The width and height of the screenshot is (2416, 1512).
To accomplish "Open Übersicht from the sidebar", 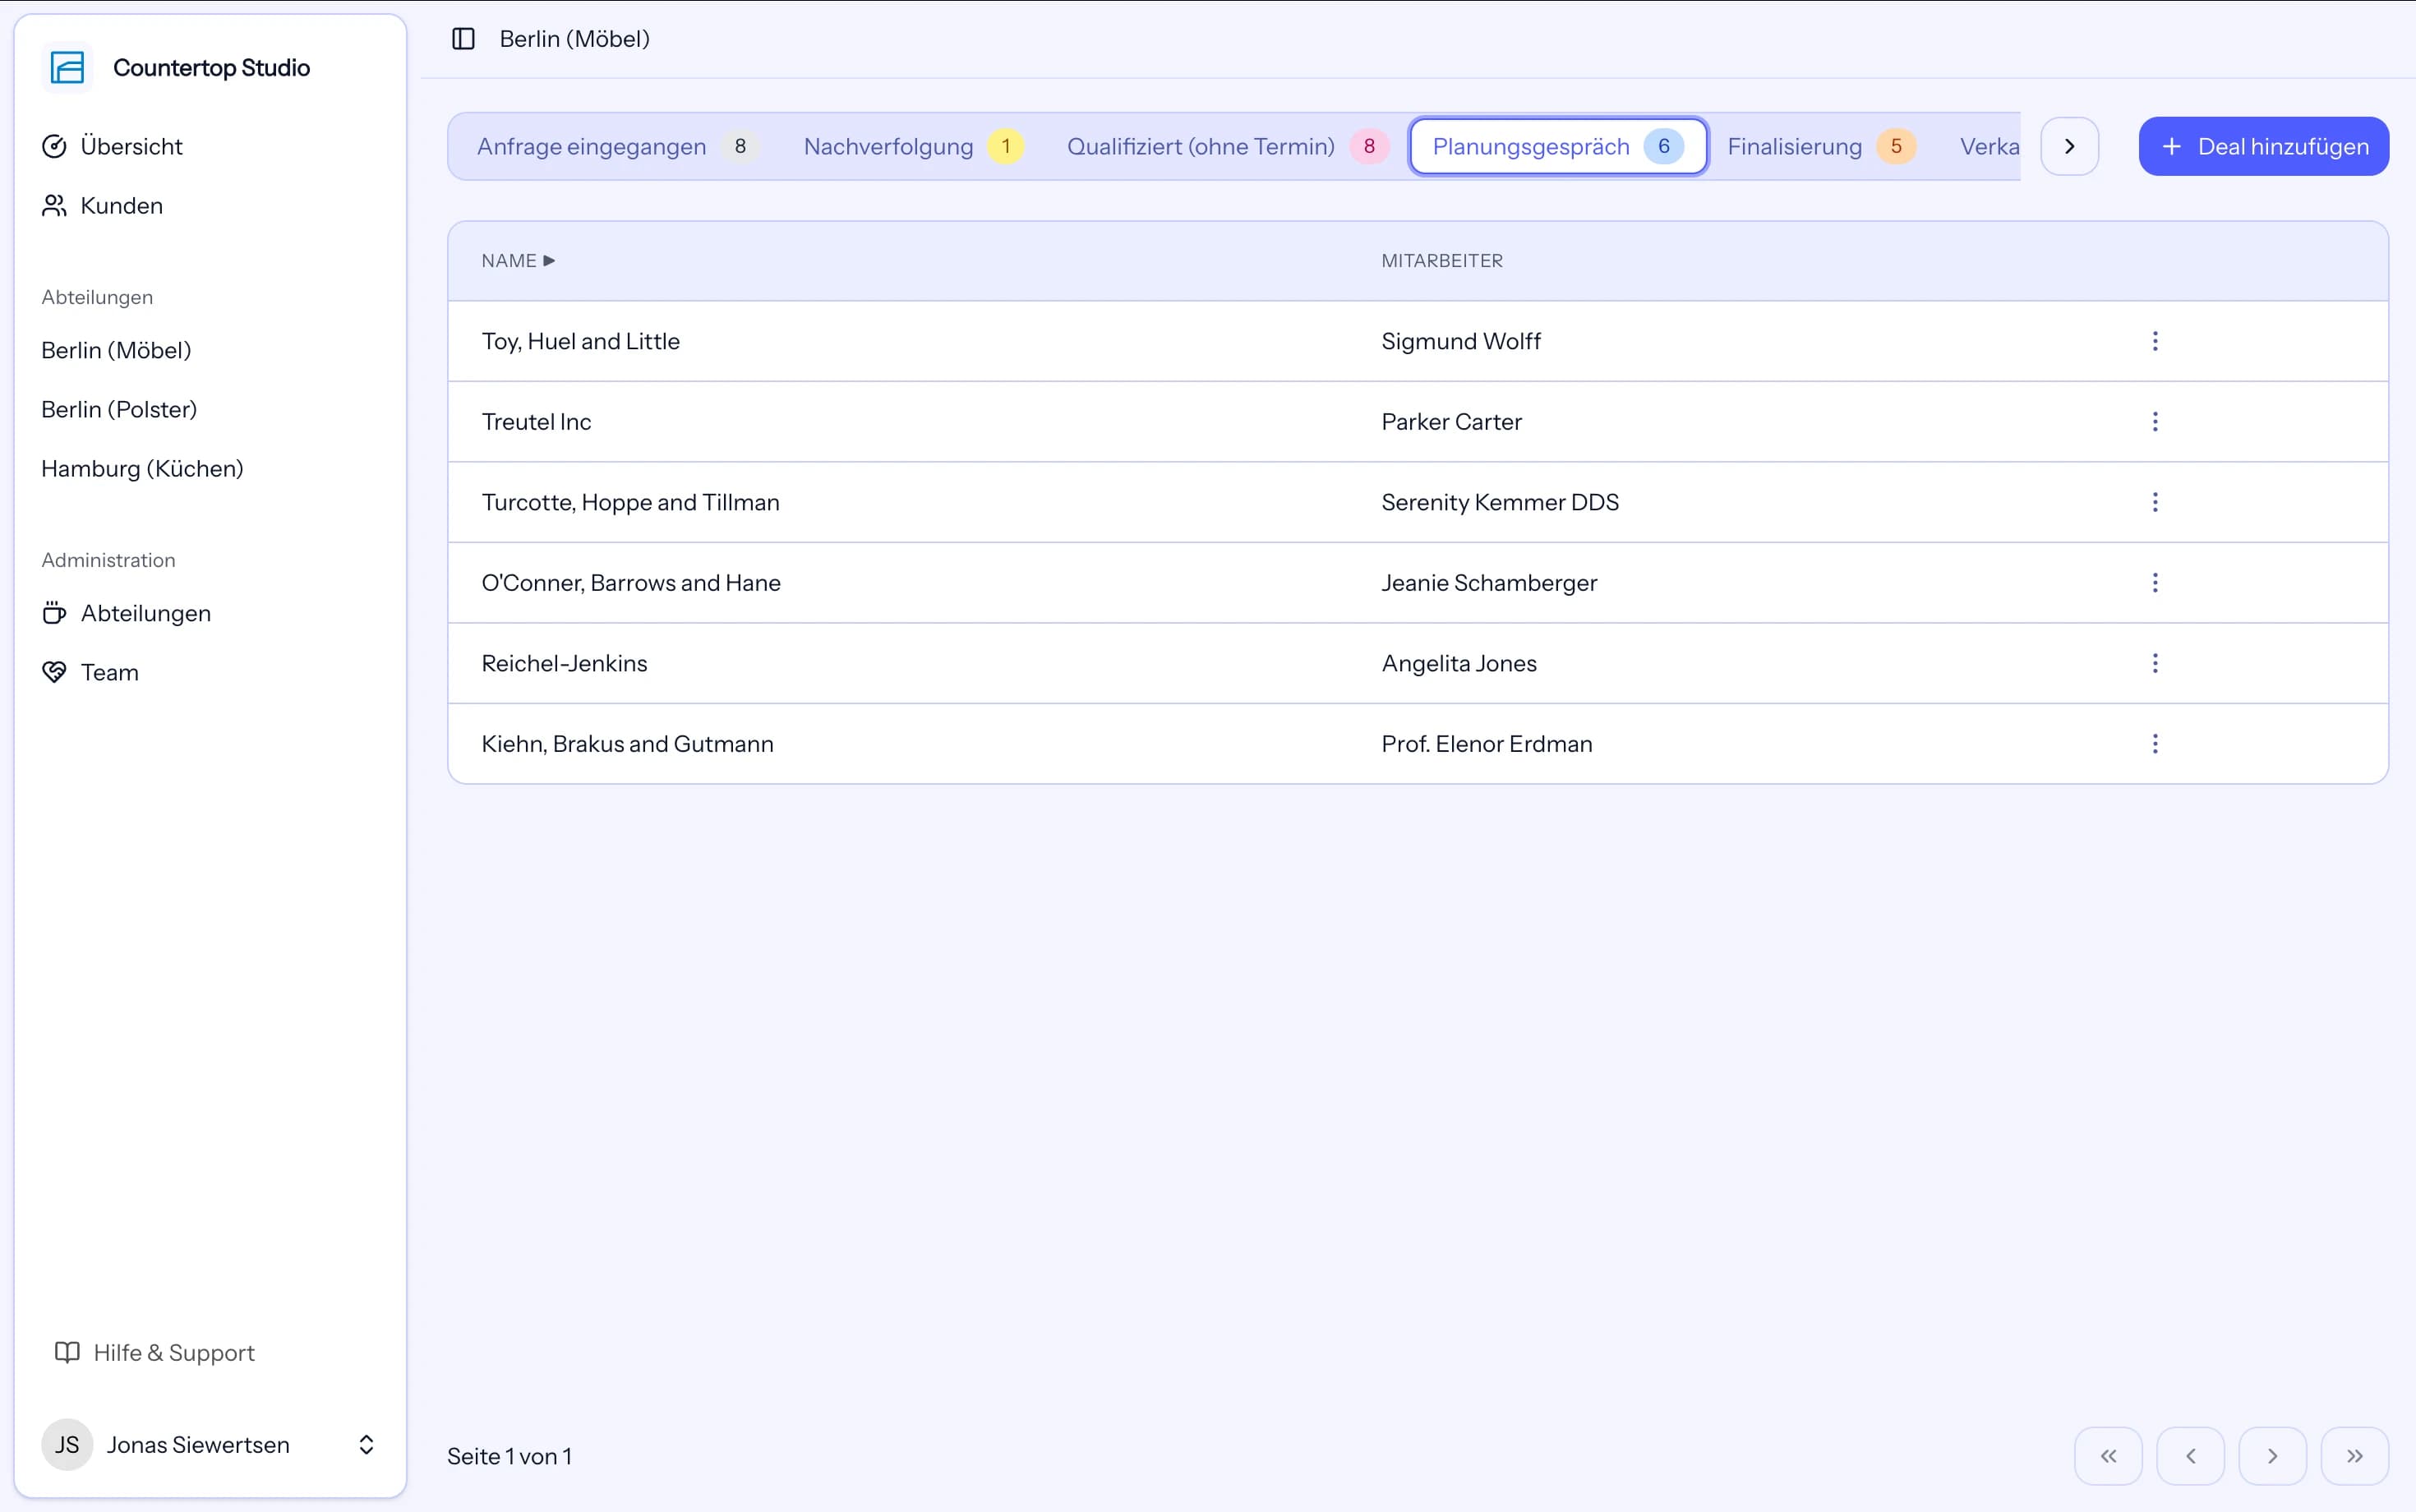I will point(112,146).
